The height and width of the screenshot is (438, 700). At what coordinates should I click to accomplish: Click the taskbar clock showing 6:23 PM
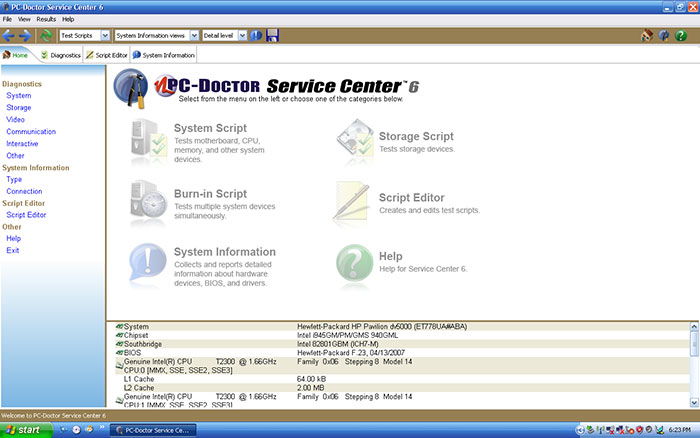(x=679, y=430)
